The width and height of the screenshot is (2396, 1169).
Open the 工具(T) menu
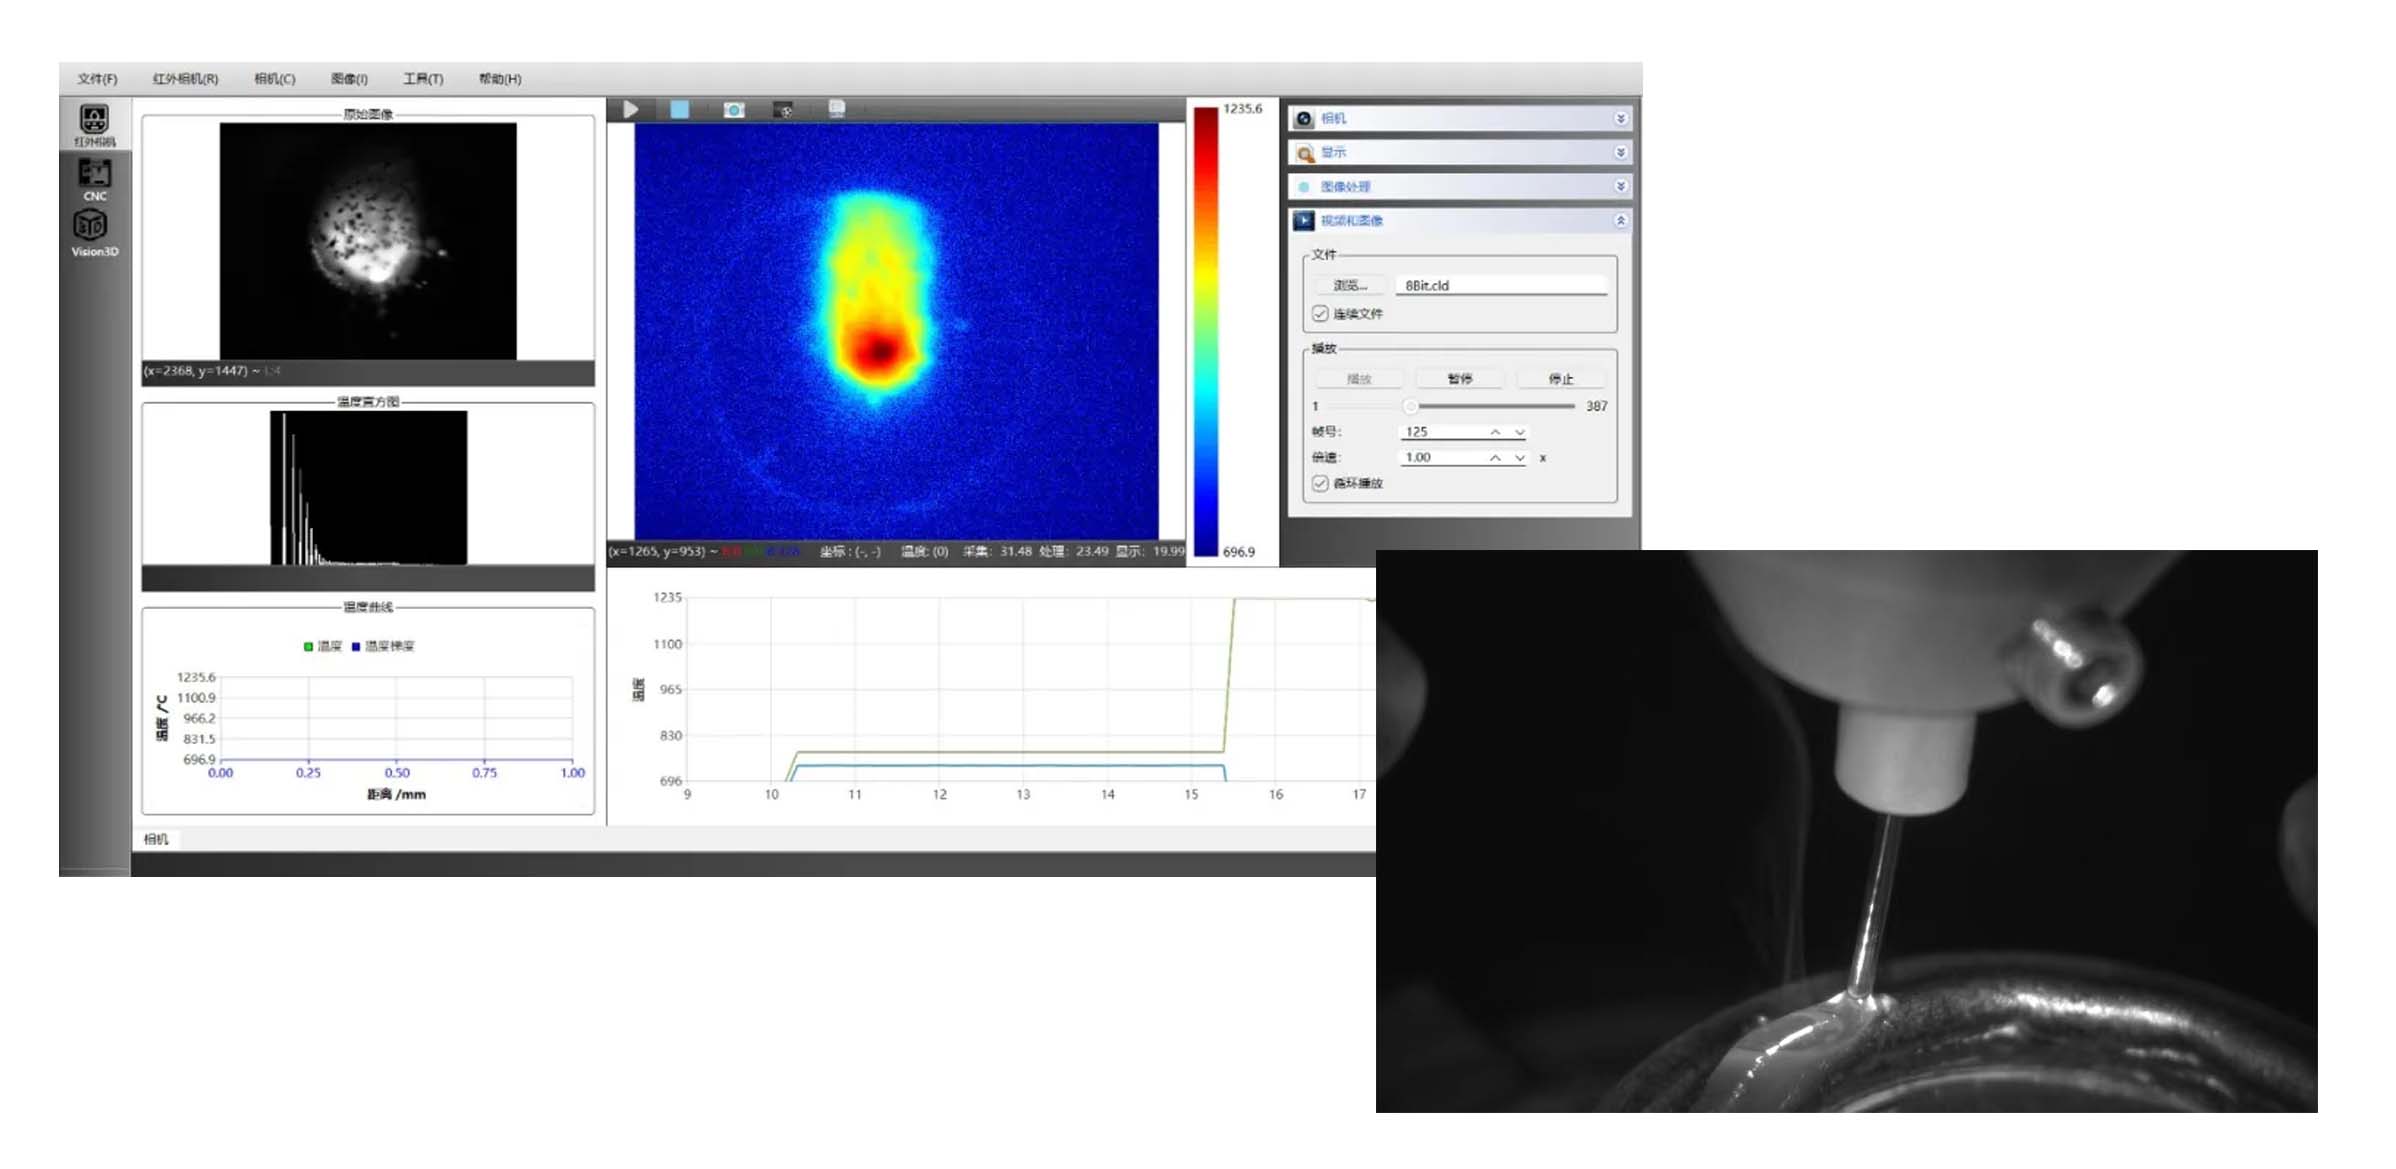[x=423, y=79]
